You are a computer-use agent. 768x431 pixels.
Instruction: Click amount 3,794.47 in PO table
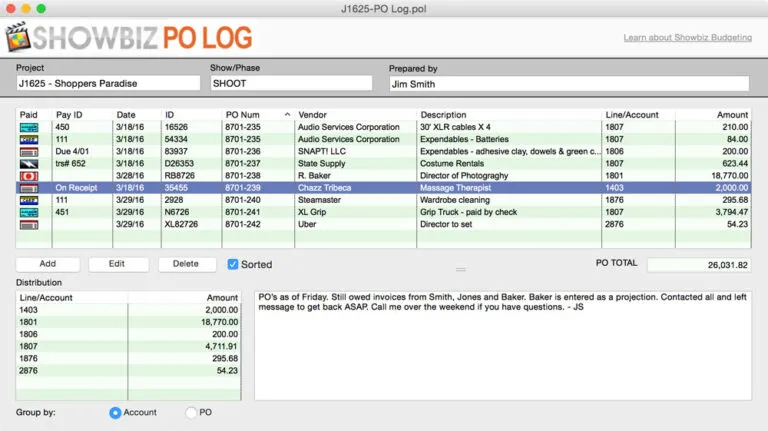click(731, 213)
